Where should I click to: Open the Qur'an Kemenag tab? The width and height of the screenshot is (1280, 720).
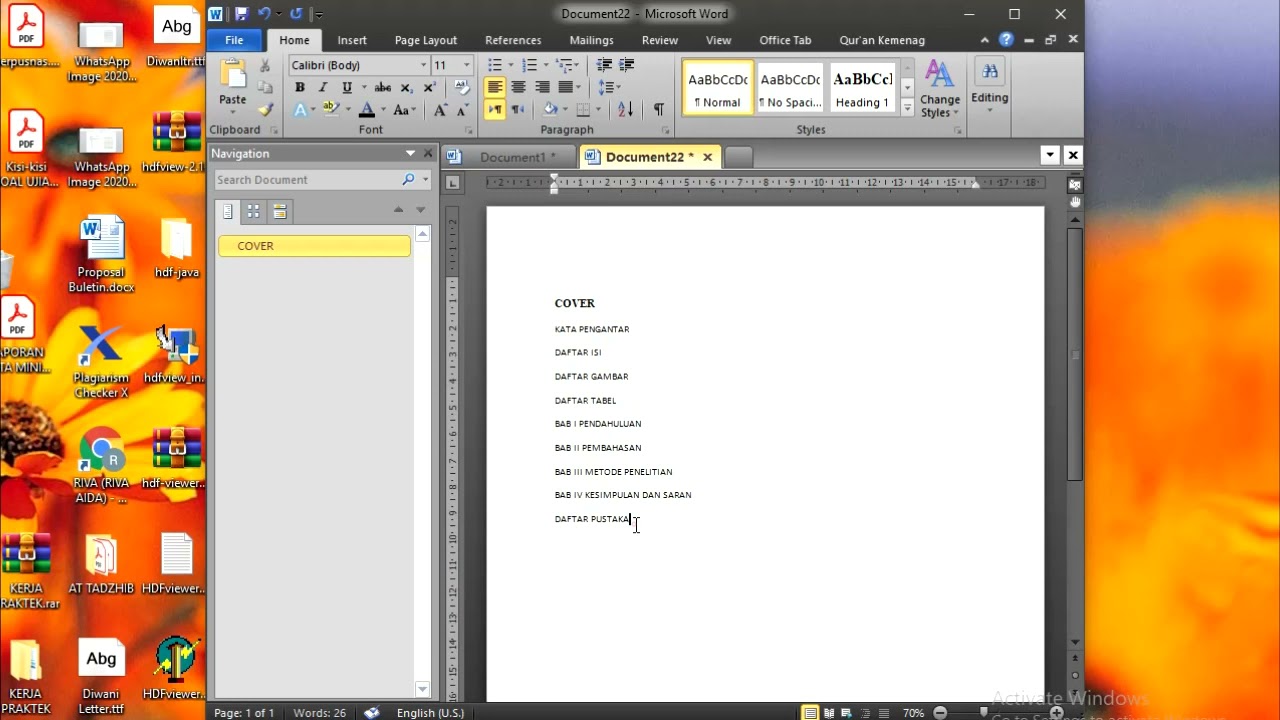[x=882, y=40]
